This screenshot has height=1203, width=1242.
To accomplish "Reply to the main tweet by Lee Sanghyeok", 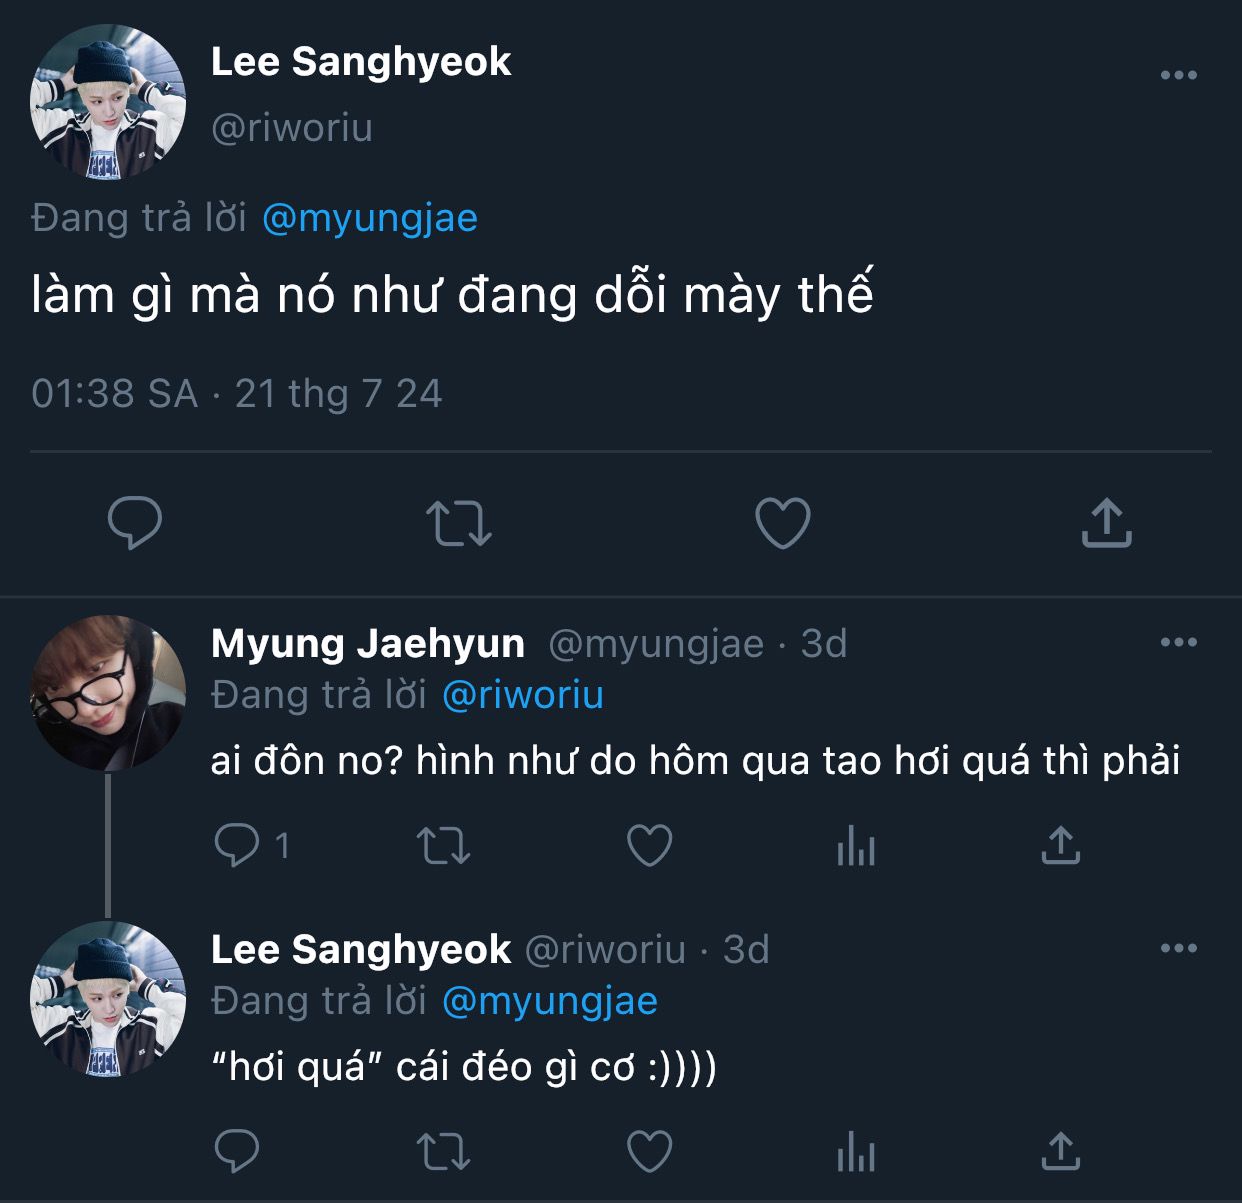I will pos(134,522).
